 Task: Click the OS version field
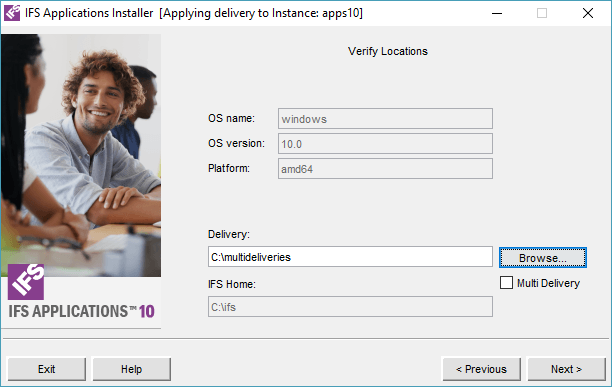pyautogui.click(x=385, y=144)
